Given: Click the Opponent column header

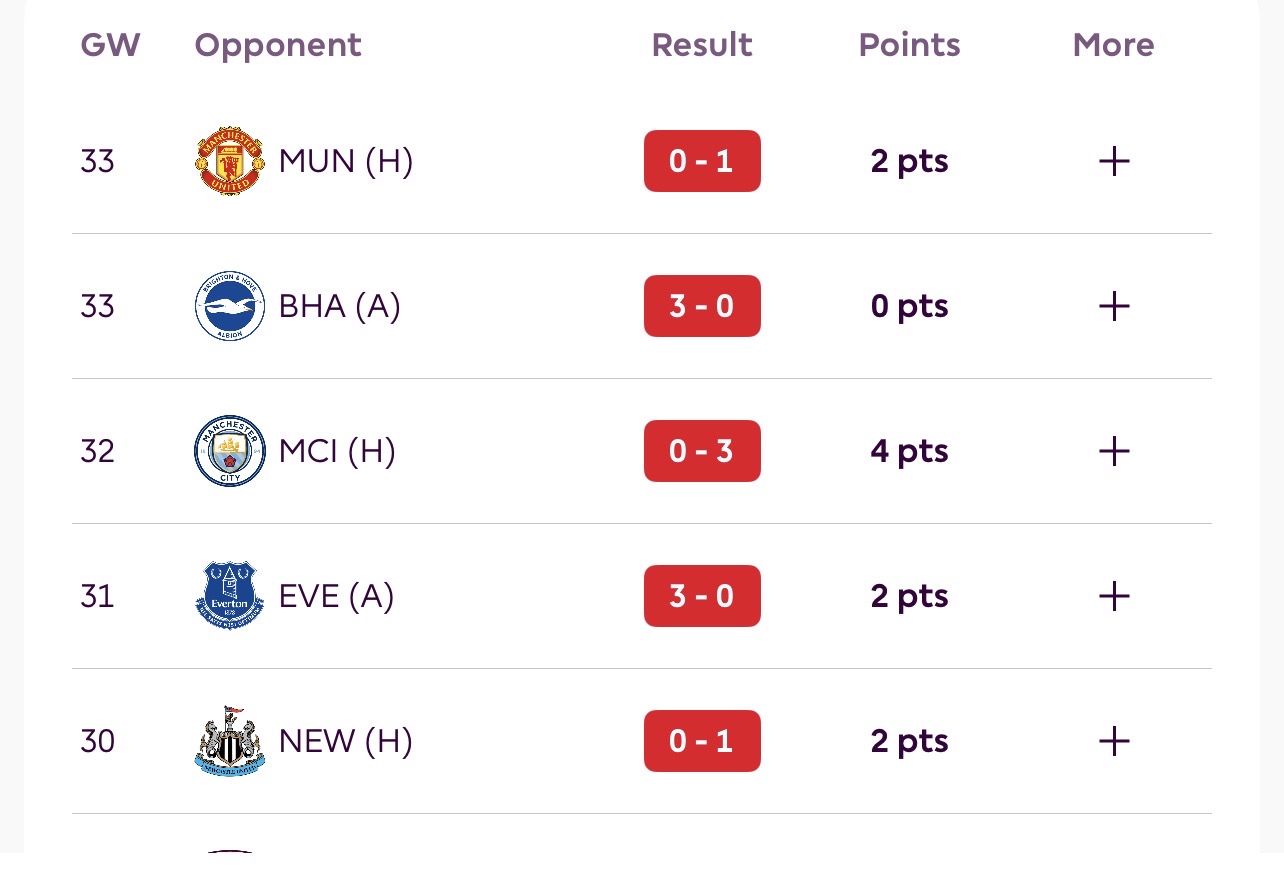Looking at the screenshot, I should click(278, 45).
